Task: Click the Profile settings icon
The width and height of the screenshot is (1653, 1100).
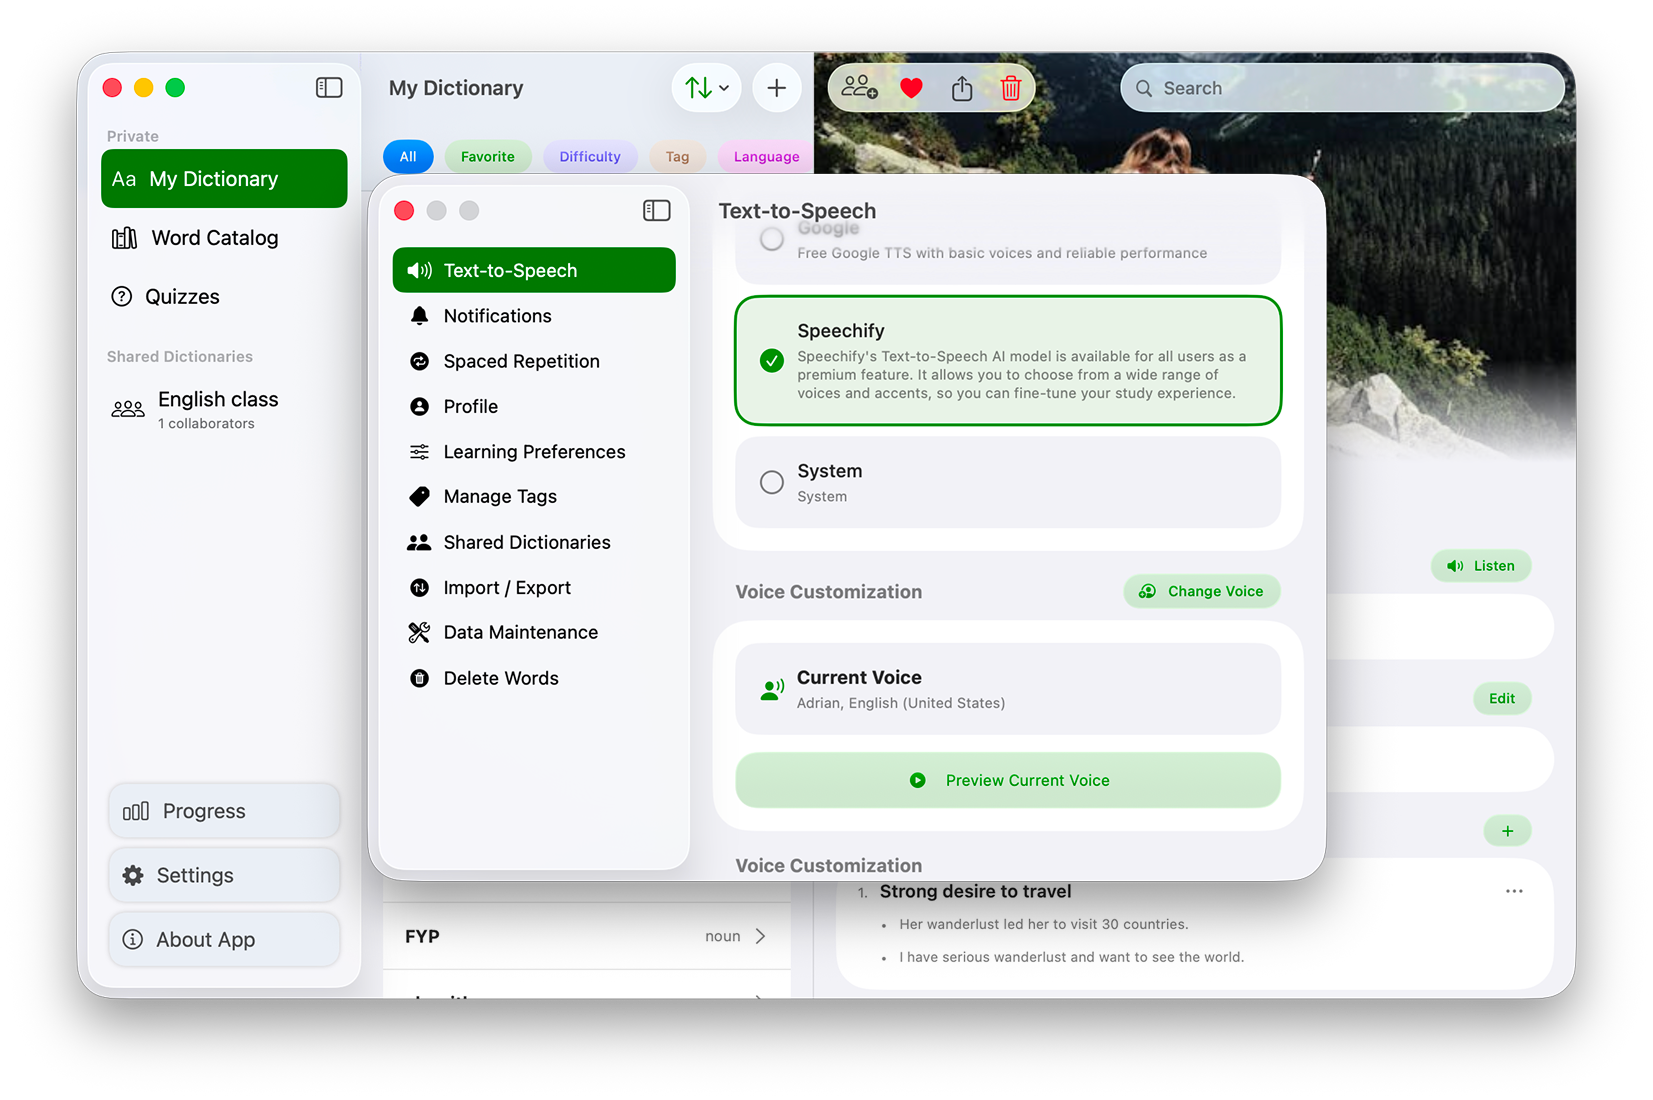Action: (419, 406)
